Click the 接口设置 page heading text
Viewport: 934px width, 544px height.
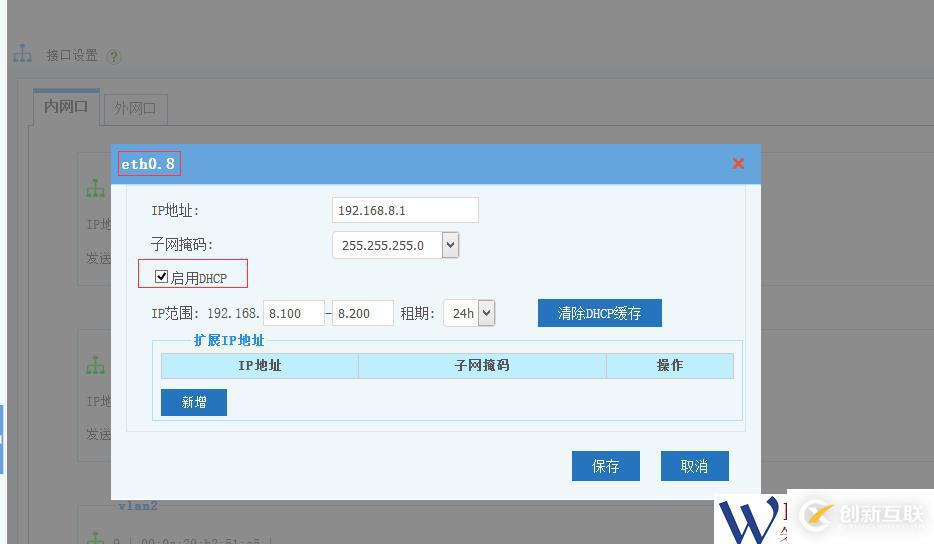pyautogui.click(x=72, y=55)
